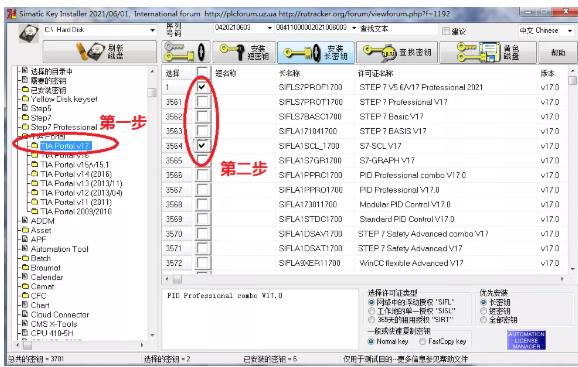
Task: Click the key and floppy disk toolbar button
Action: 488,52
